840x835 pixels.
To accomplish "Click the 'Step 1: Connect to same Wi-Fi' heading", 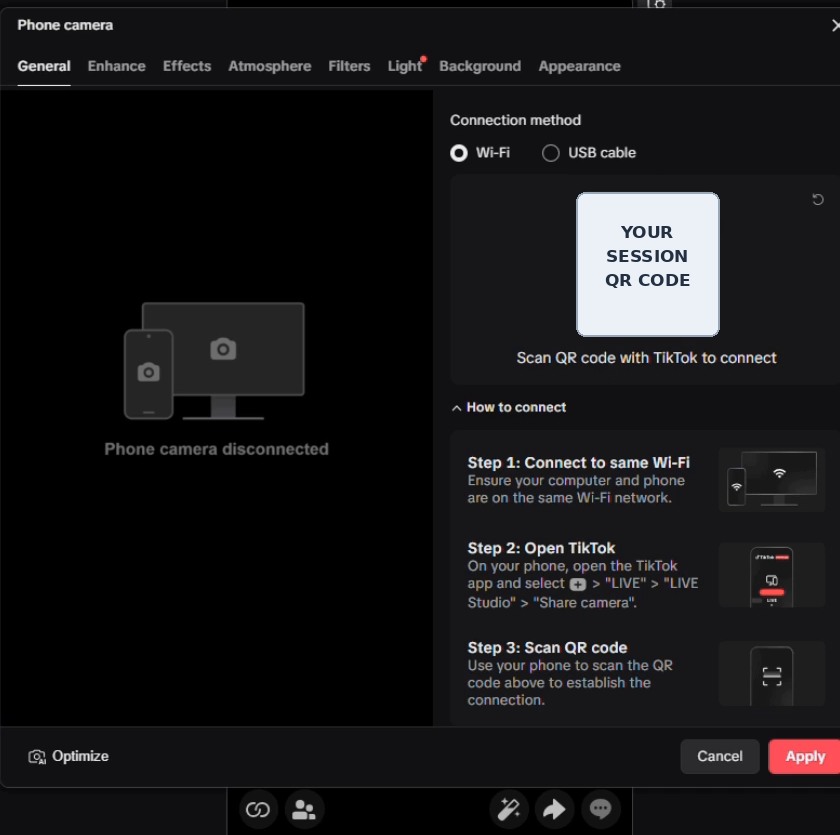I will coord(579,462).
